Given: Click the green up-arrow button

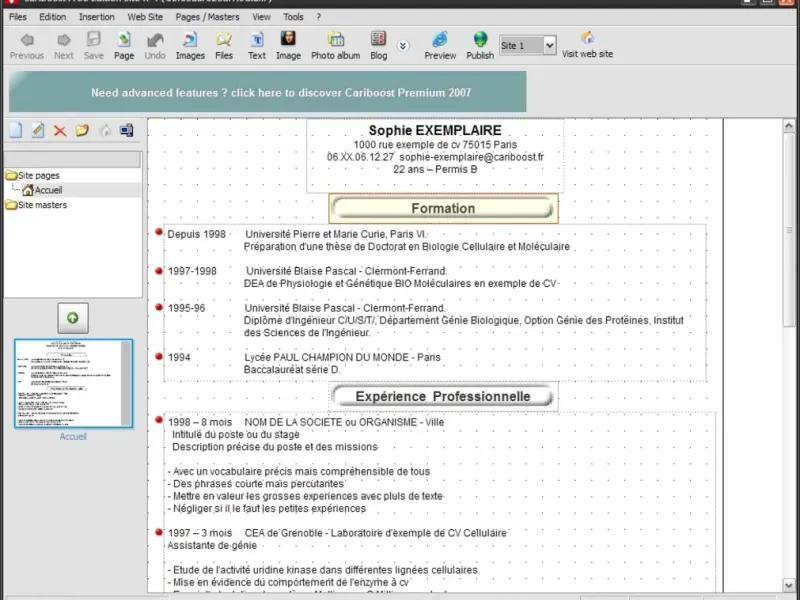Looking at the screenshot, I should pyautogui.click(x=73, y=318).
